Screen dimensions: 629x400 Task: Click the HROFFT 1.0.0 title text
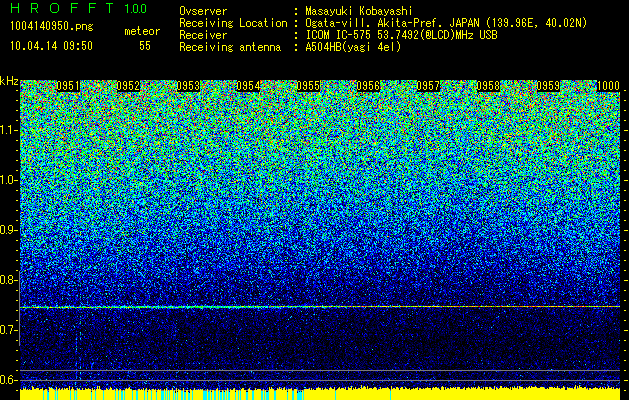click(x=79, y=8)
